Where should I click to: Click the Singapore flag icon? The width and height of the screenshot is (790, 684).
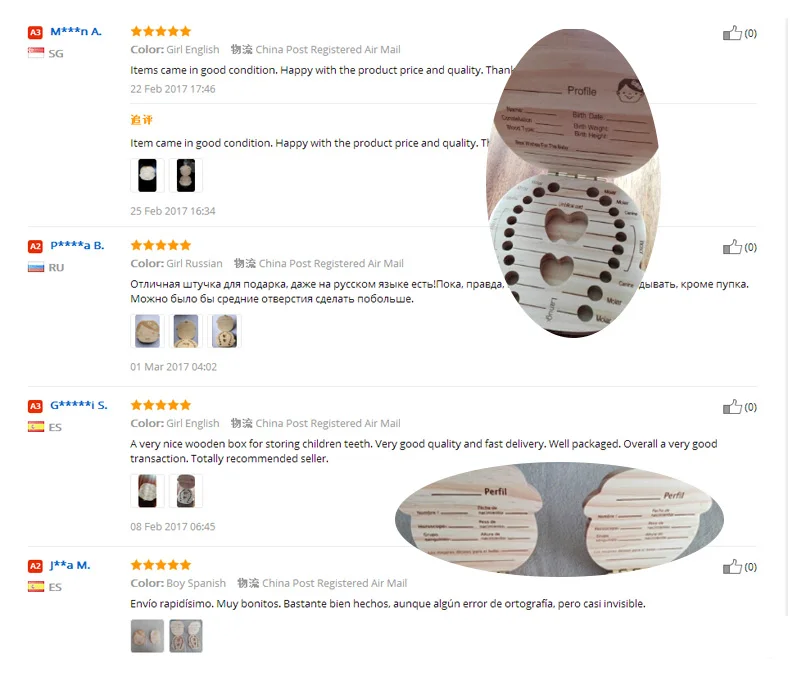35,52
